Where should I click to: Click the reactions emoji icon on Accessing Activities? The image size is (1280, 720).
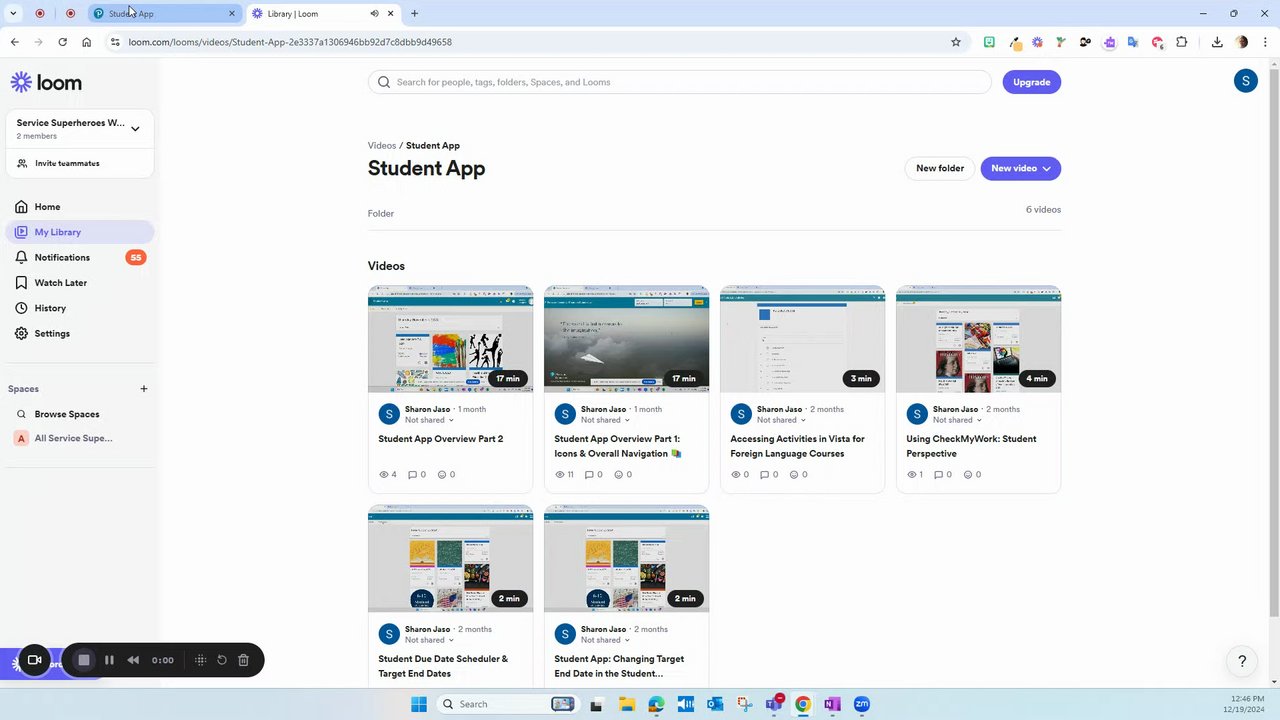794,475
